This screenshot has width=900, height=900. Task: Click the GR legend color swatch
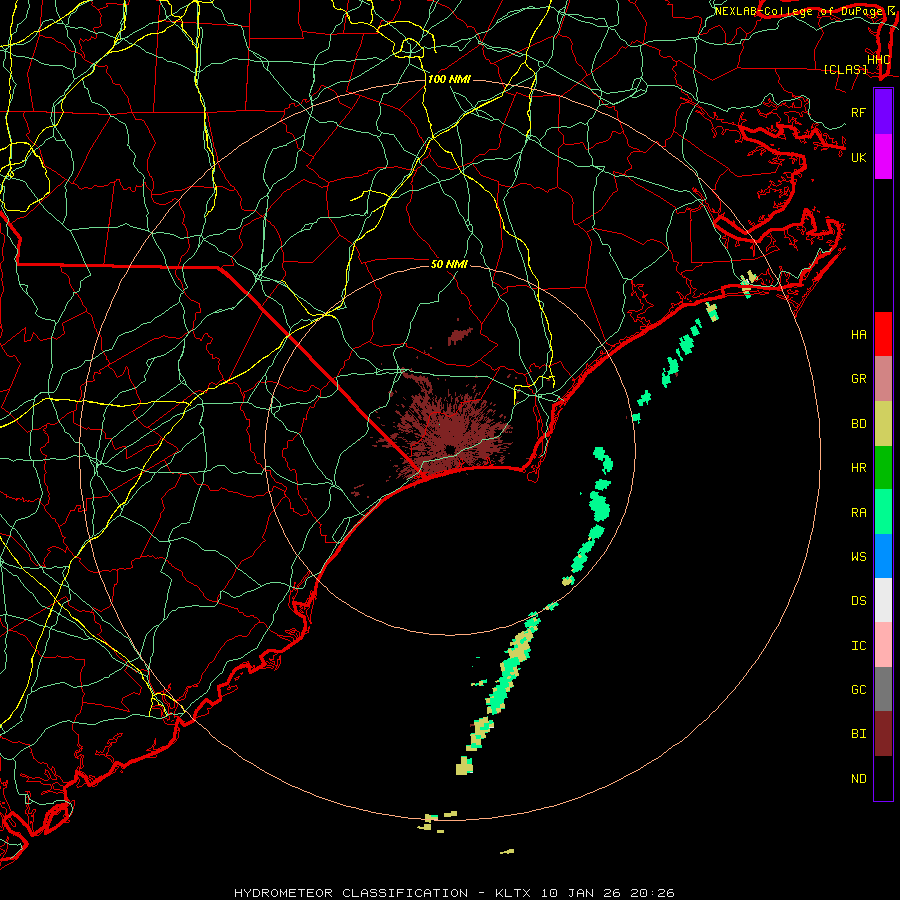tap(883, 378)
